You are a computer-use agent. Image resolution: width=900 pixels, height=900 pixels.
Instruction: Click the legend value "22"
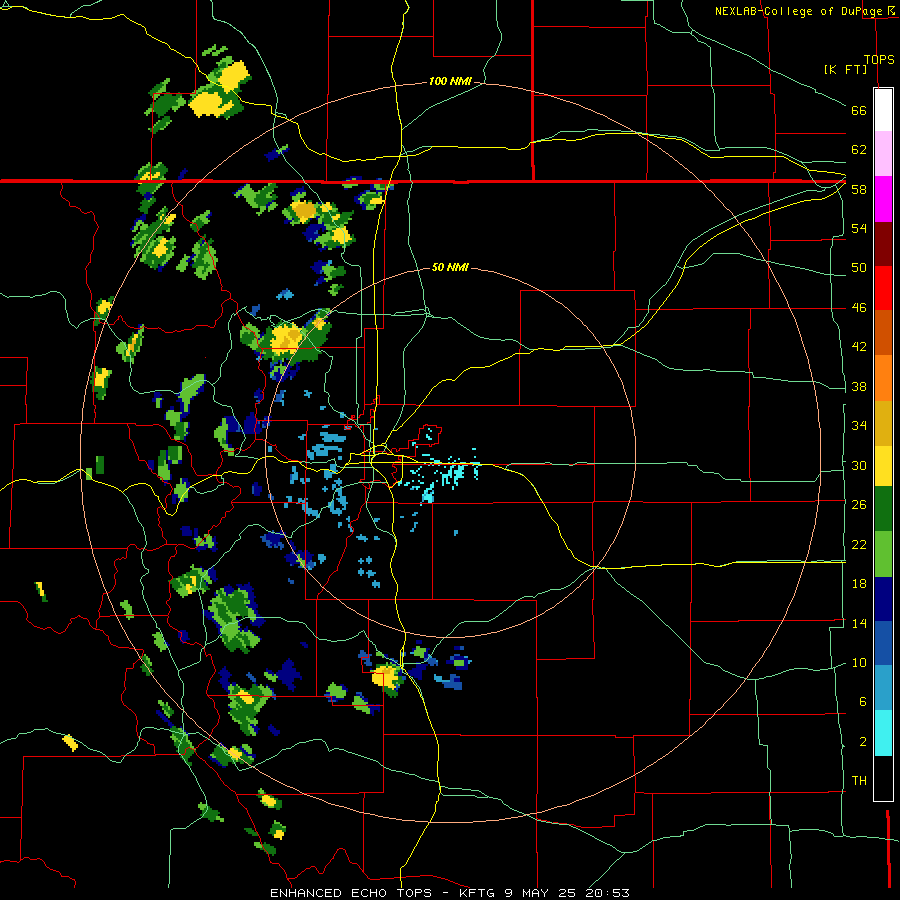[859, 544]
